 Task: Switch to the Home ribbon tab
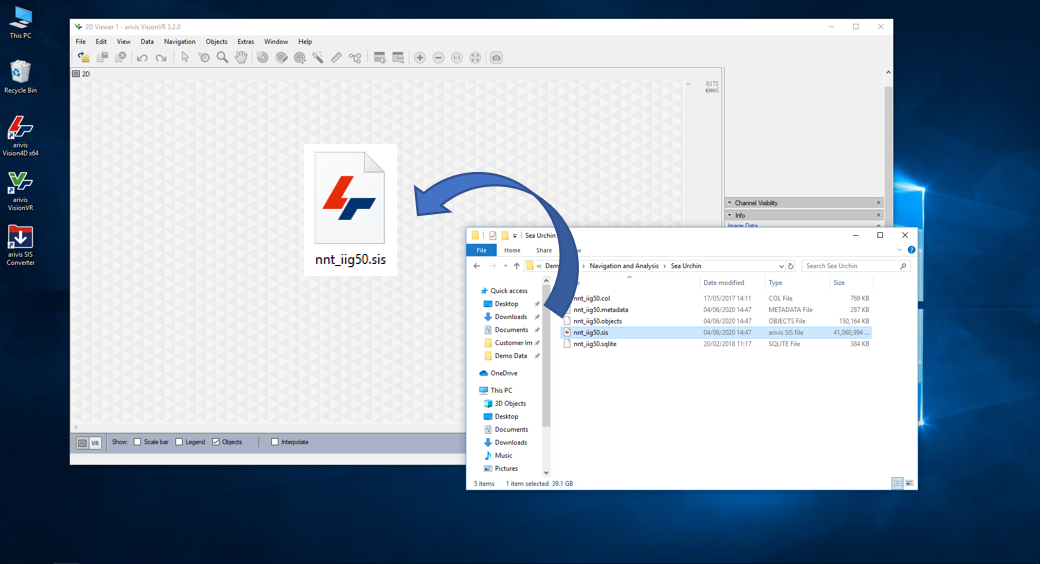coord(512,250)
